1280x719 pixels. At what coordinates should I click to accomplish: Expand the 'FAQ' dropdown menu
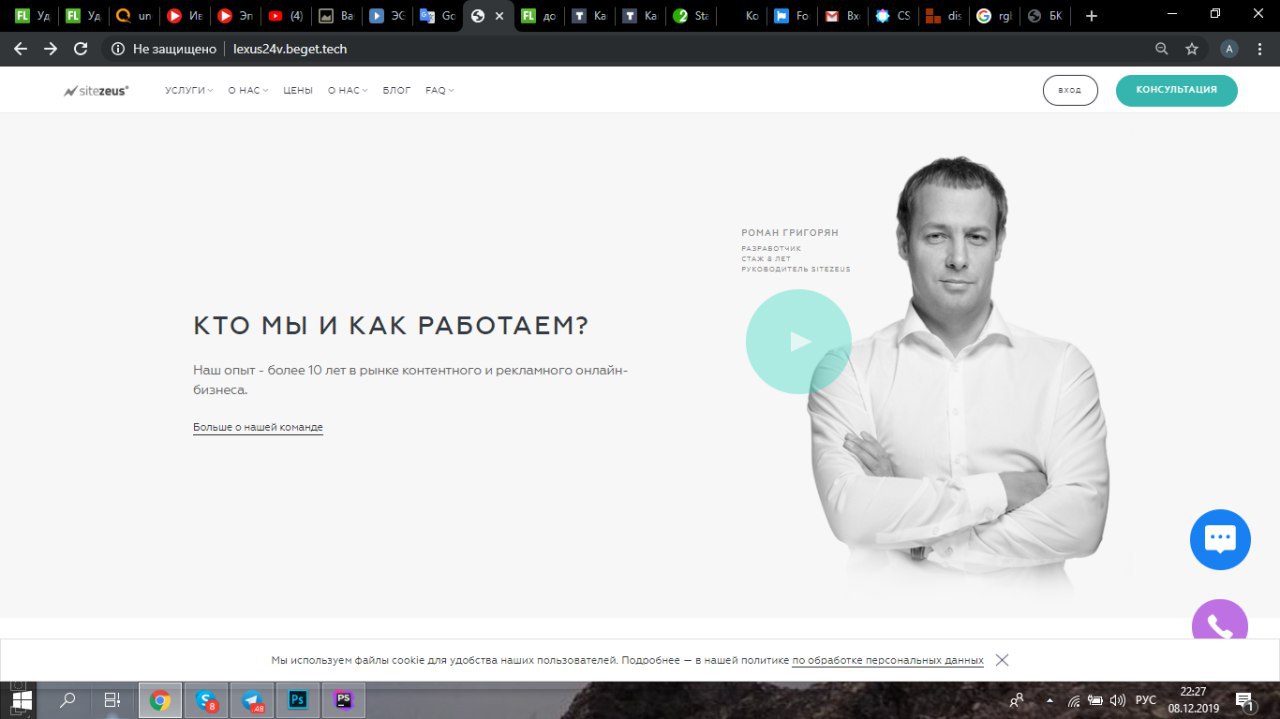click(439, 91)
